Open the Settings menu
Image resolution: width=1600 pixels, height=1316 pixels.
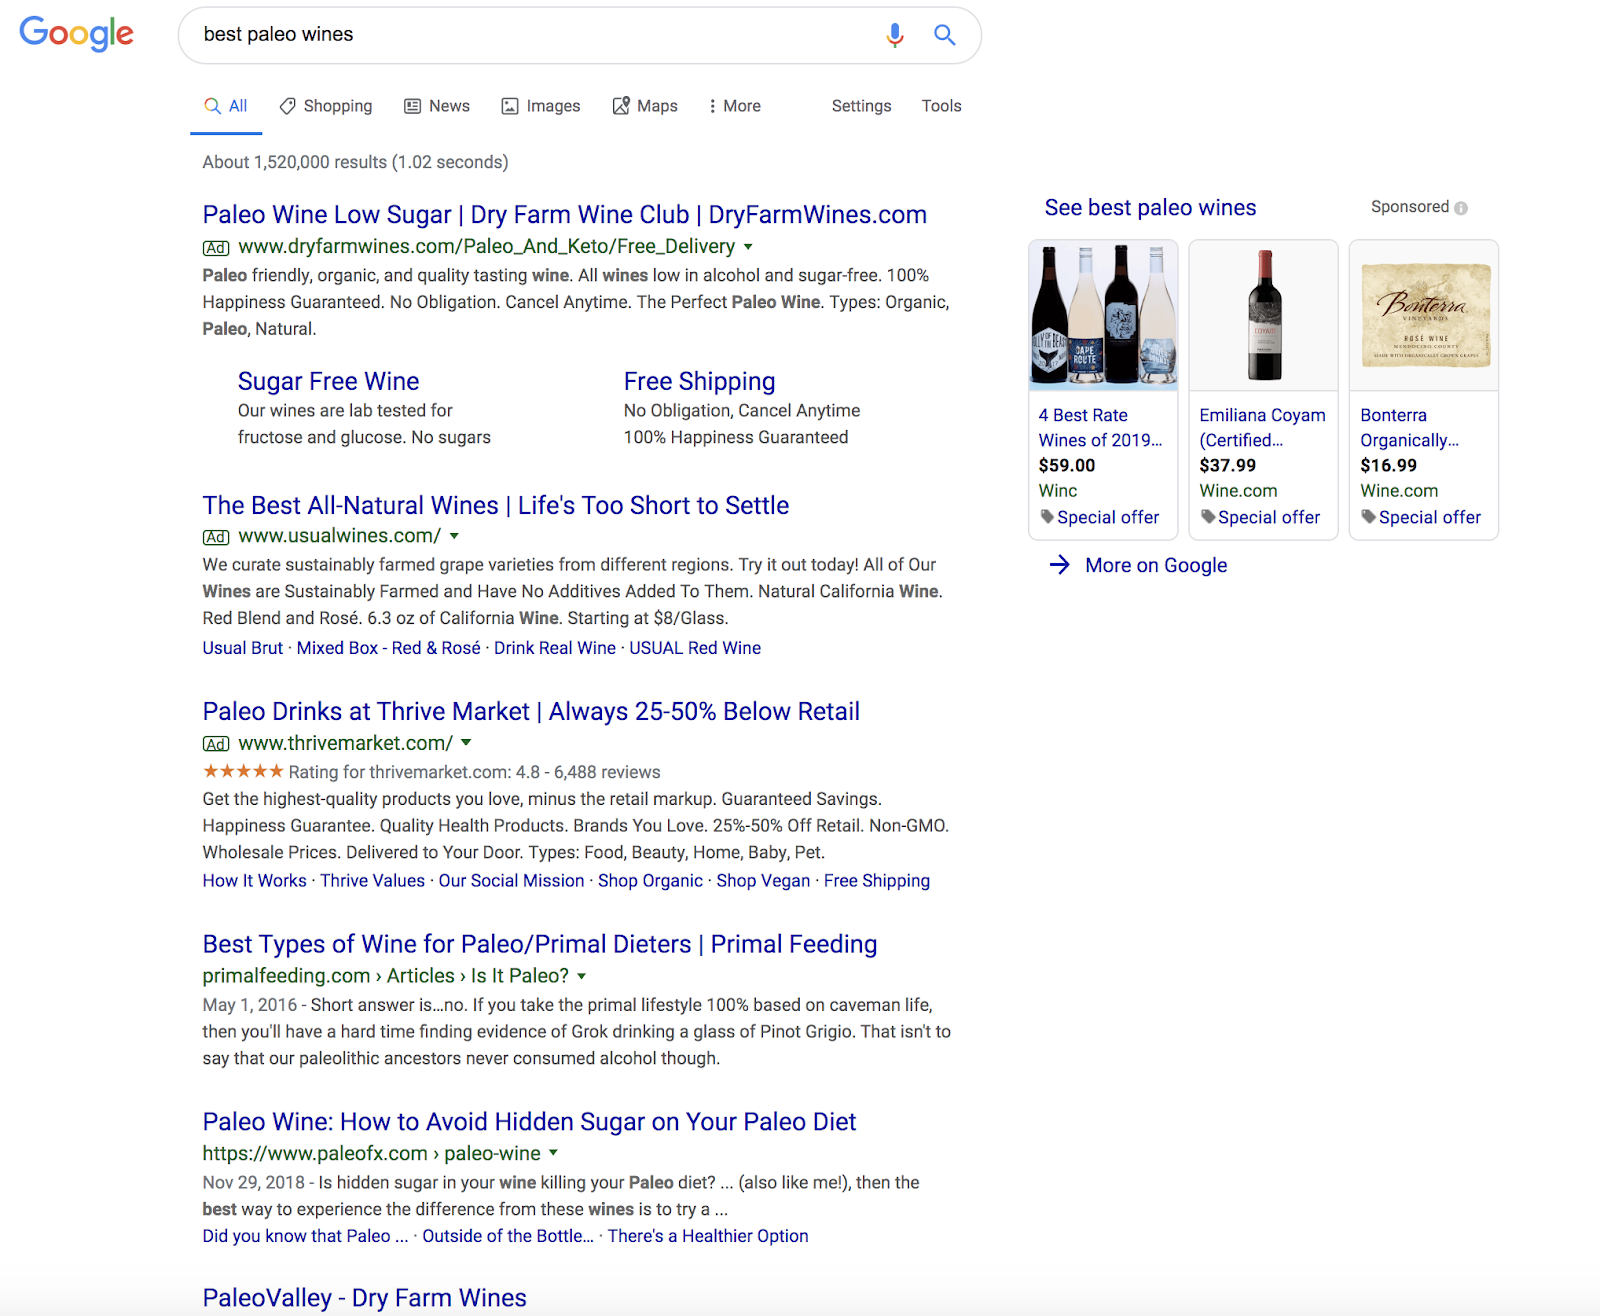tap(861, 106)
